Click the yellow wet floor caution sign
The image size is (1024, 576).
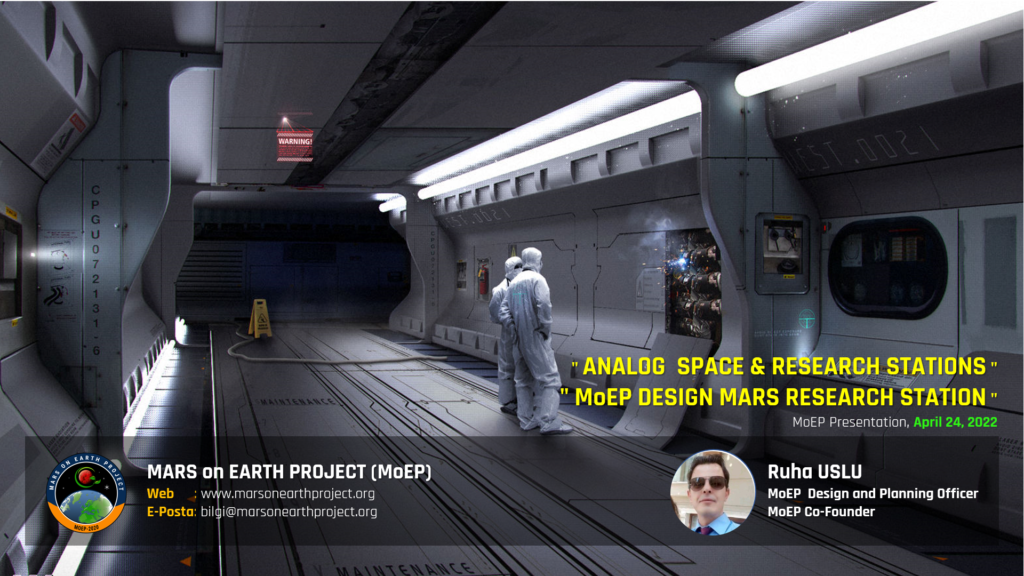pyautogui.click(x=260, y=318)
